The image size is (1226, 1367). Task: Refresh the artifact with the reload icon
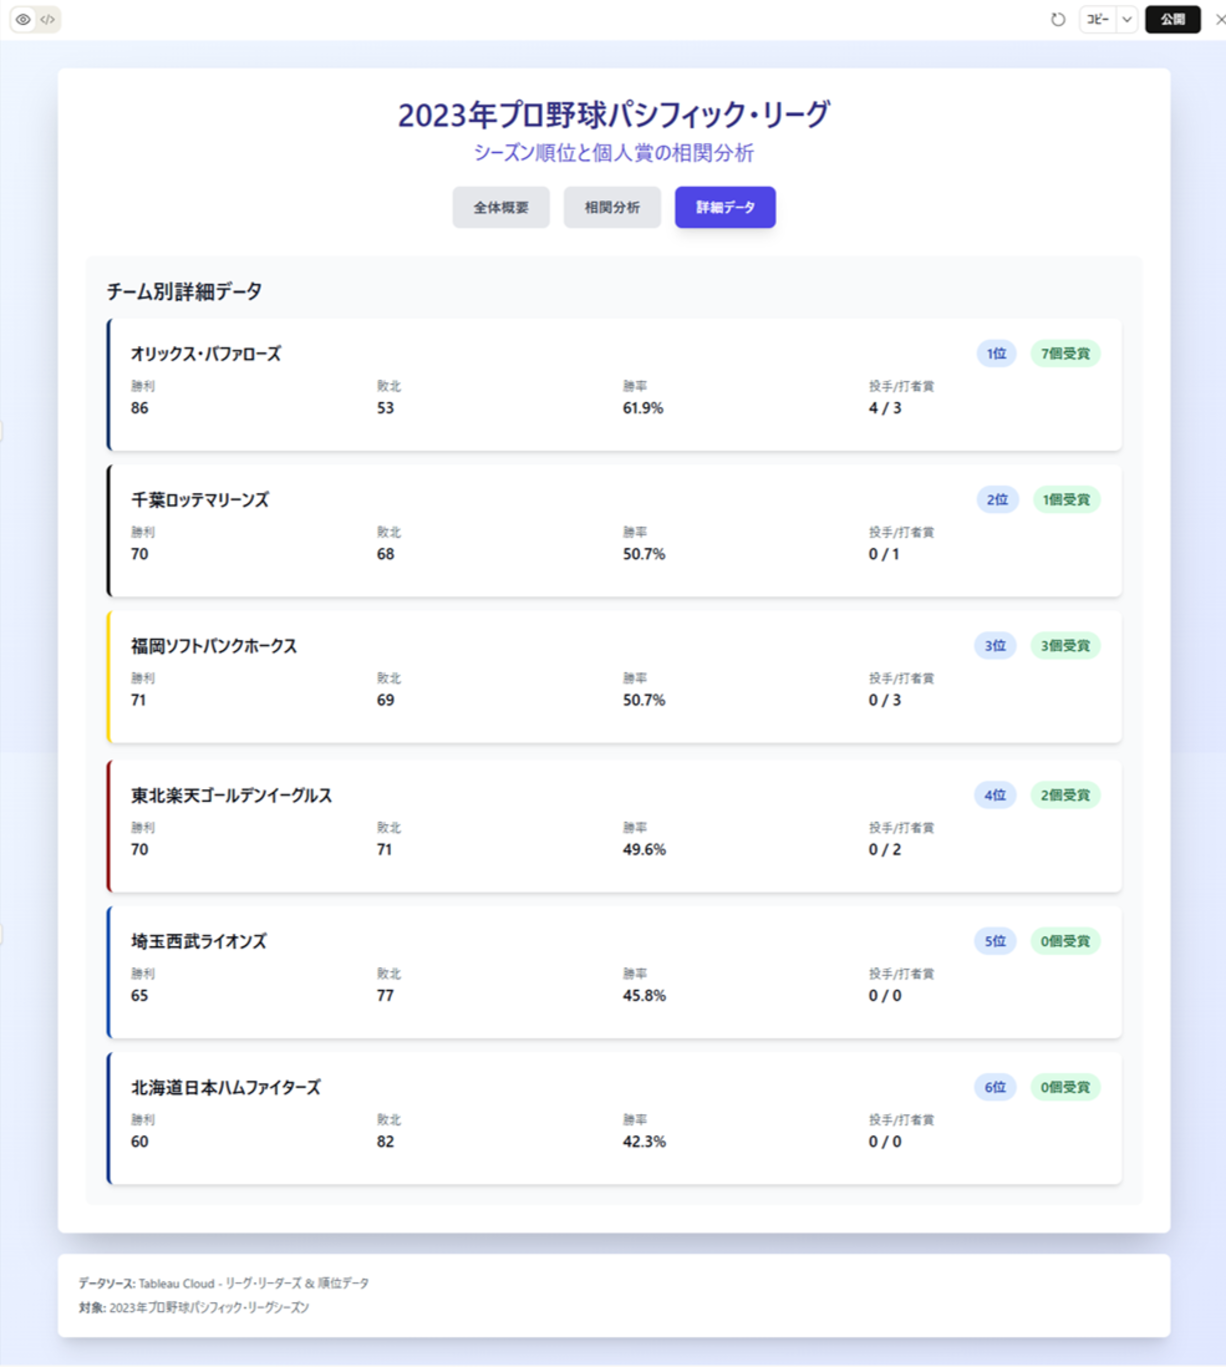coord(1058,19)
